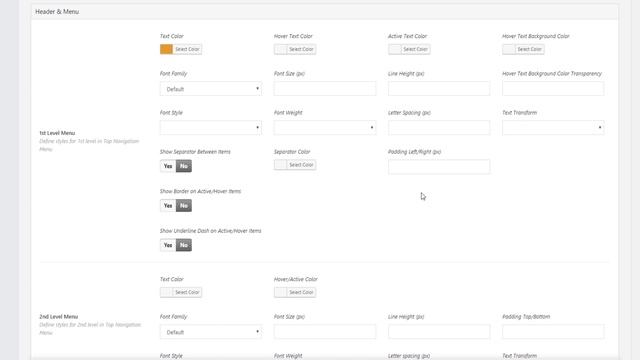Set Show Underline Dash on Active/Hover to Yes
The width and height of the screenshot is (640, 360).
click(168, 245)
